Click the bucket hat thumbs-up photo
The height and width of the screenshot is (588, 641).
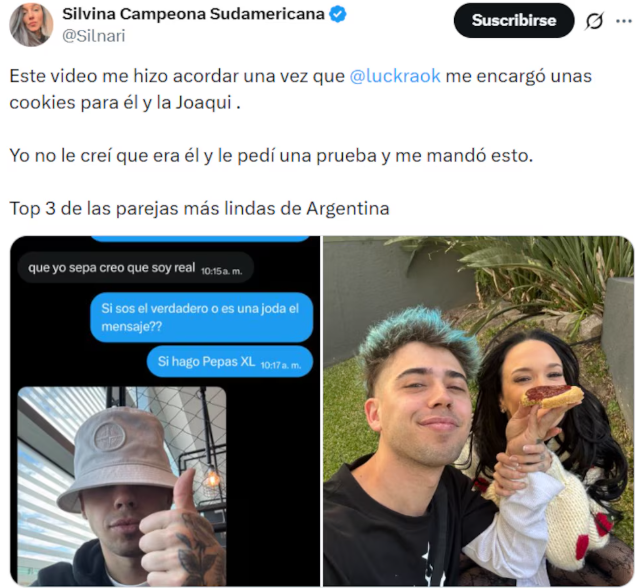click(x=122, y=486)
